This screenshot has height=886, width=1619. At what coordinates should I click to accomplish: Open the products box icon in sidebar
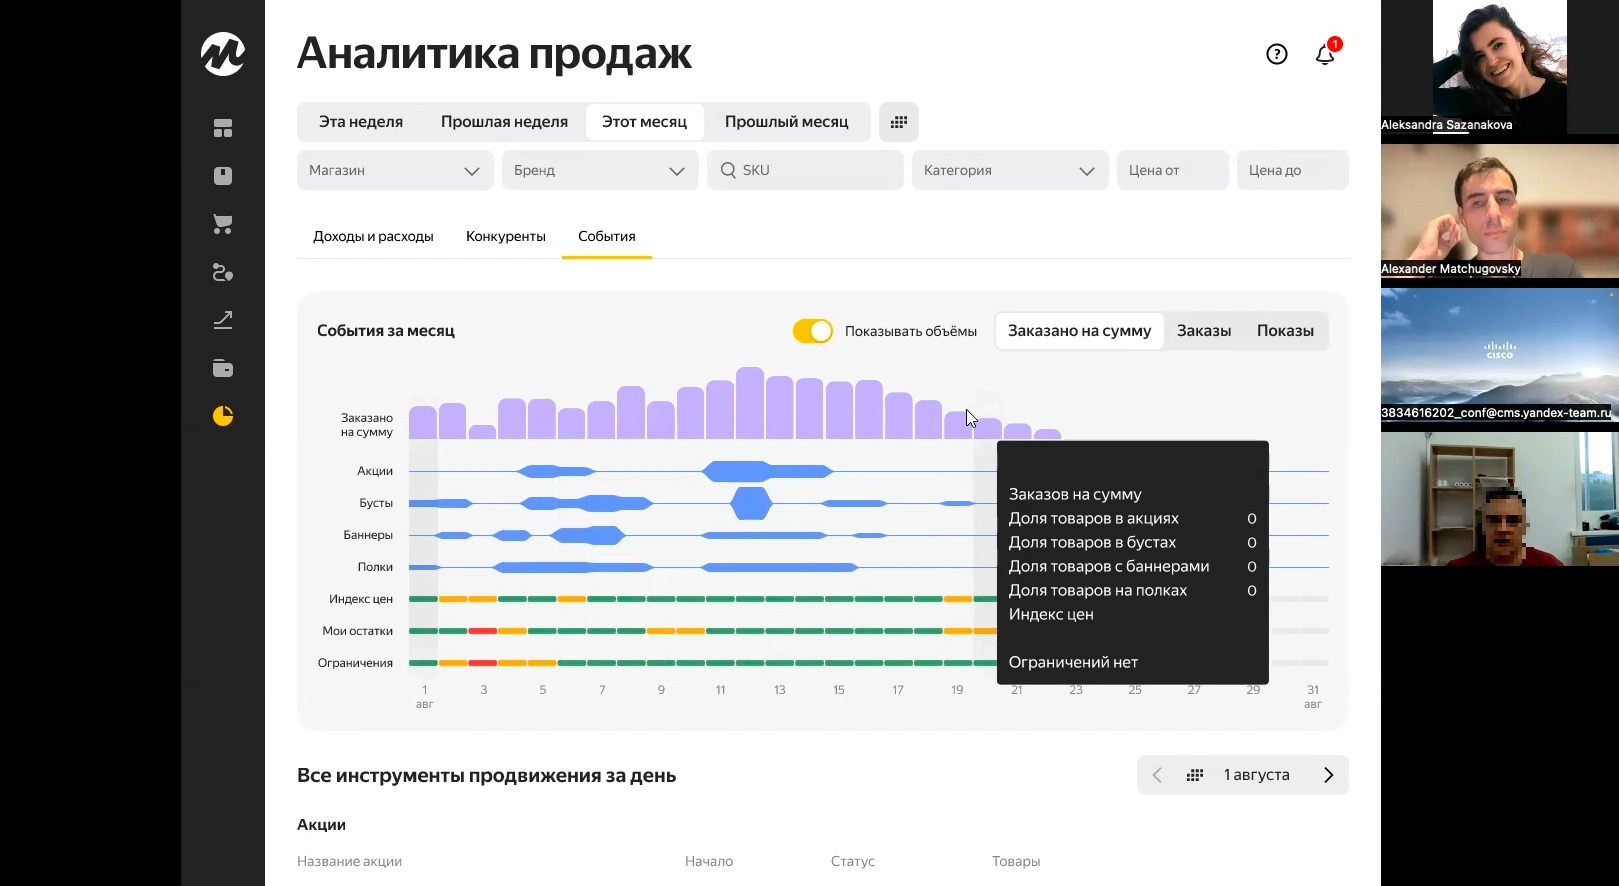[223, 176]
